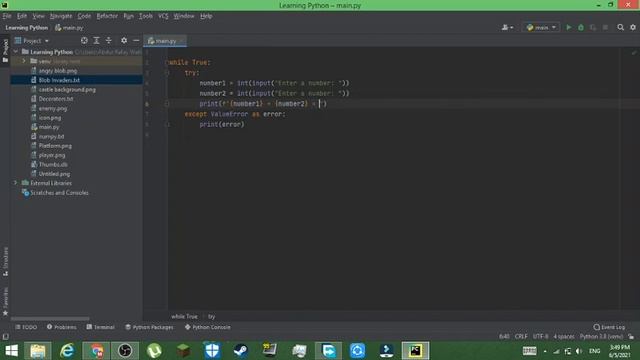
Task: Click Run with Coverage icon
Action: click(x=593, y=27)
